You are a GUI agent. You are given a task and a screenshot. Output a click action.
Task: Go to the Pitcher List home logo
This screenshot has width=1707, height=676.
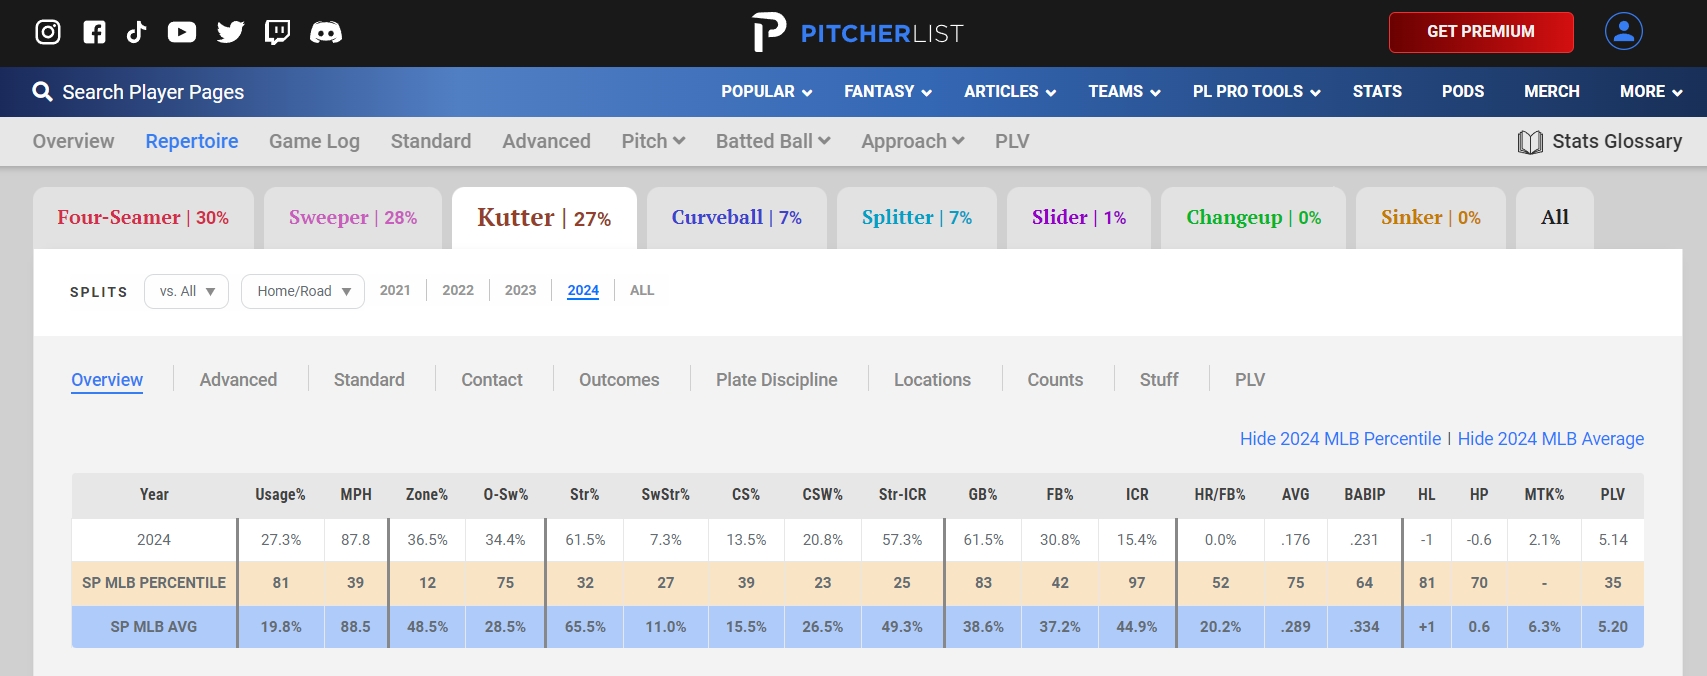point(857,32)
